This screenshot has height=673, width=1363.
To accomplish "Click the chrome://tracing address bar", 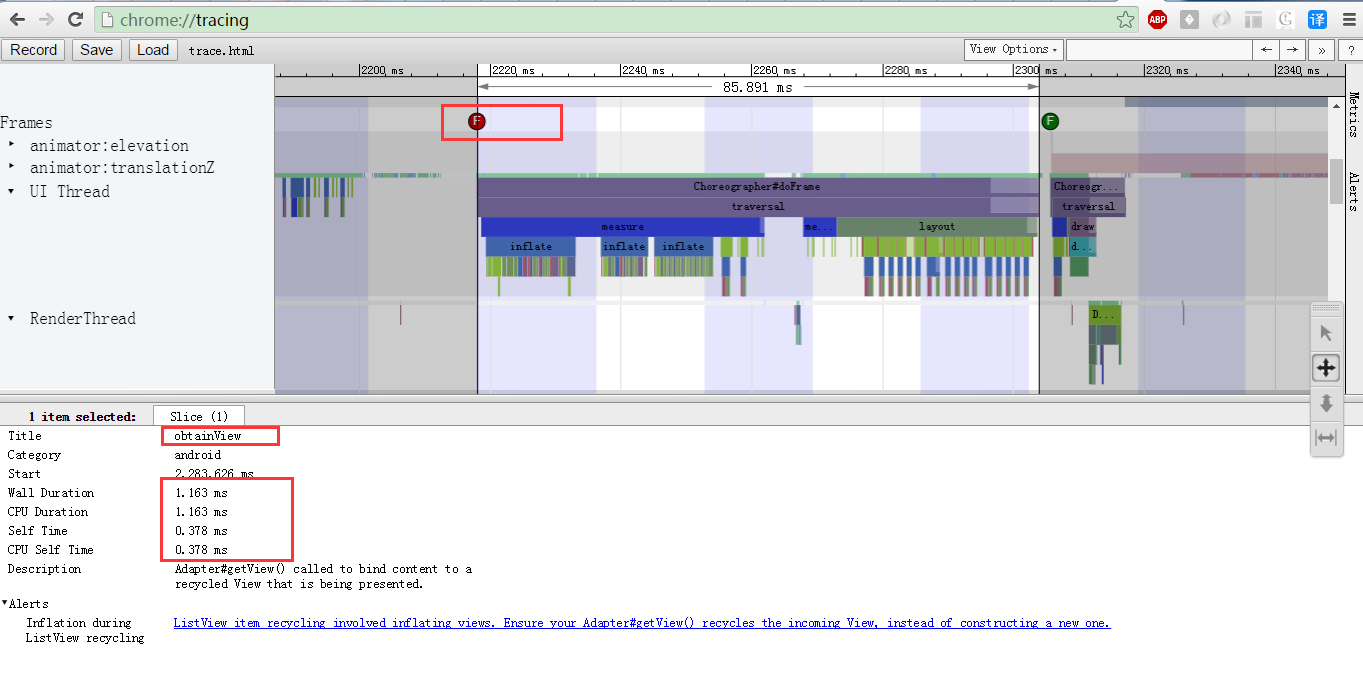I will (x=618, y=19).
